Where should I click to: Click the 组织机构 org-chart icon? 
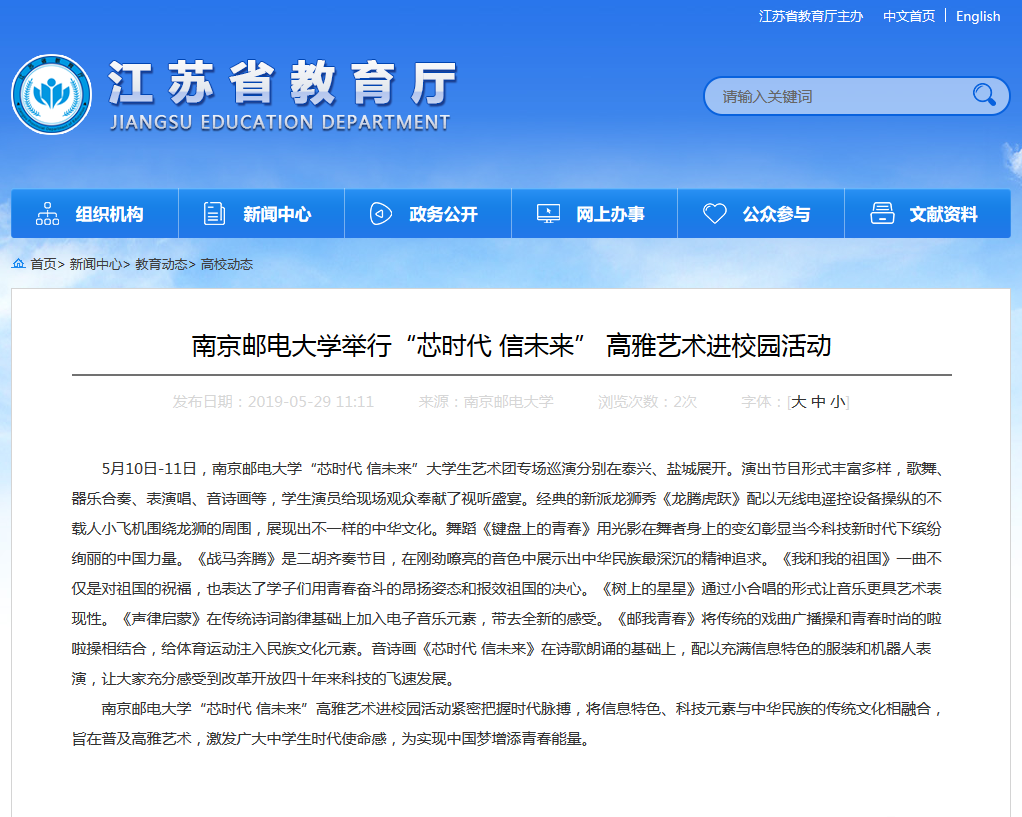coord(48,214)
